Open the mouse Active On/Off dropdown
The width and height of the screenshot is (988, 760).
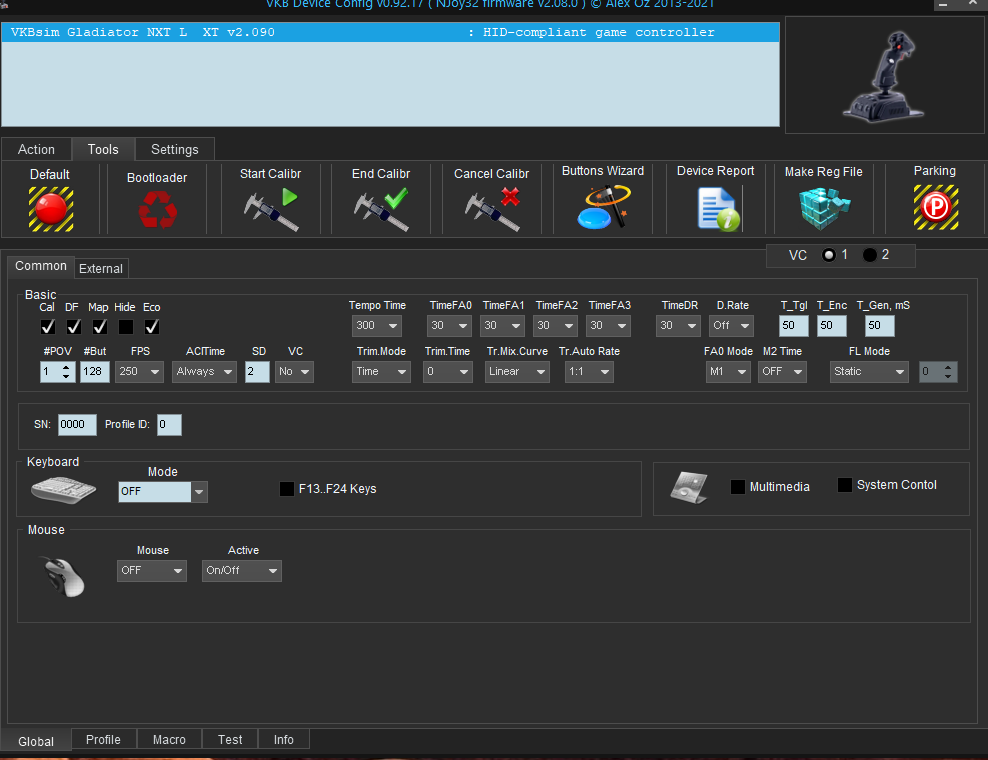point(242,571)
